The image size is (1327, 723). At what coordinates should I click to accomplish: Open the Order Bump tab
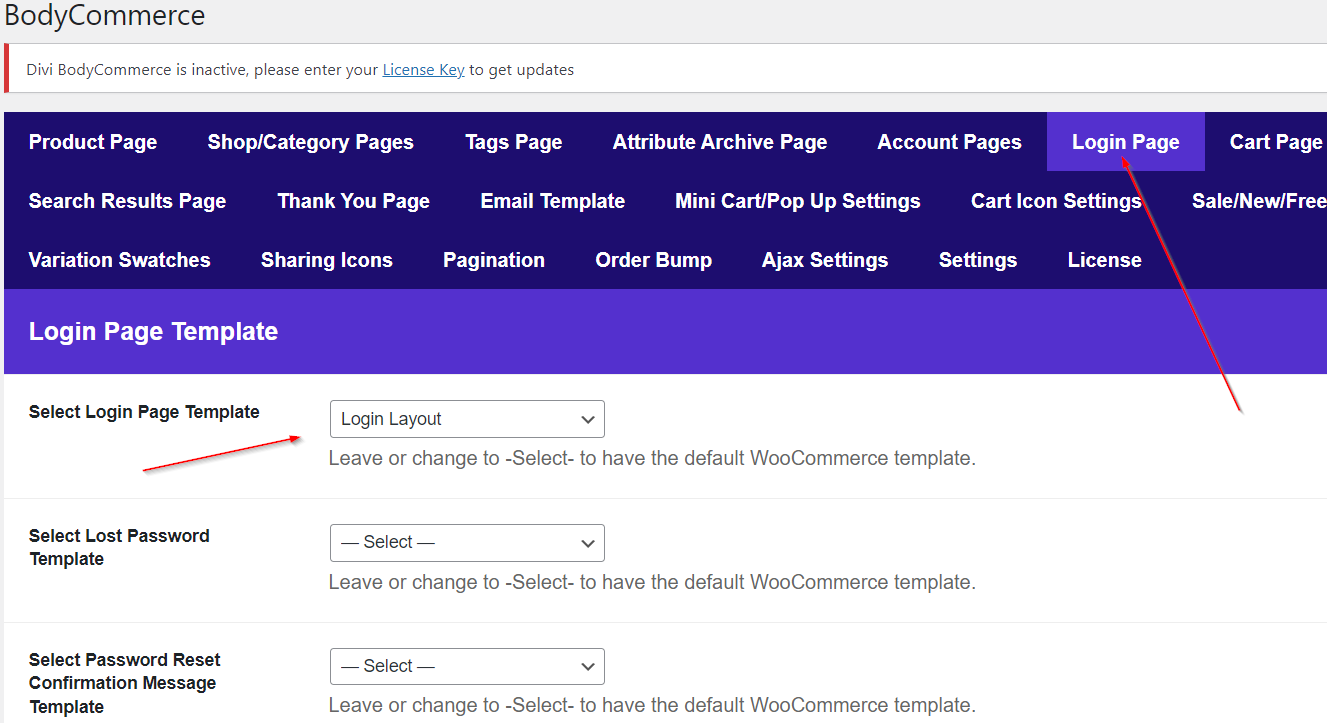coord(653,260)
